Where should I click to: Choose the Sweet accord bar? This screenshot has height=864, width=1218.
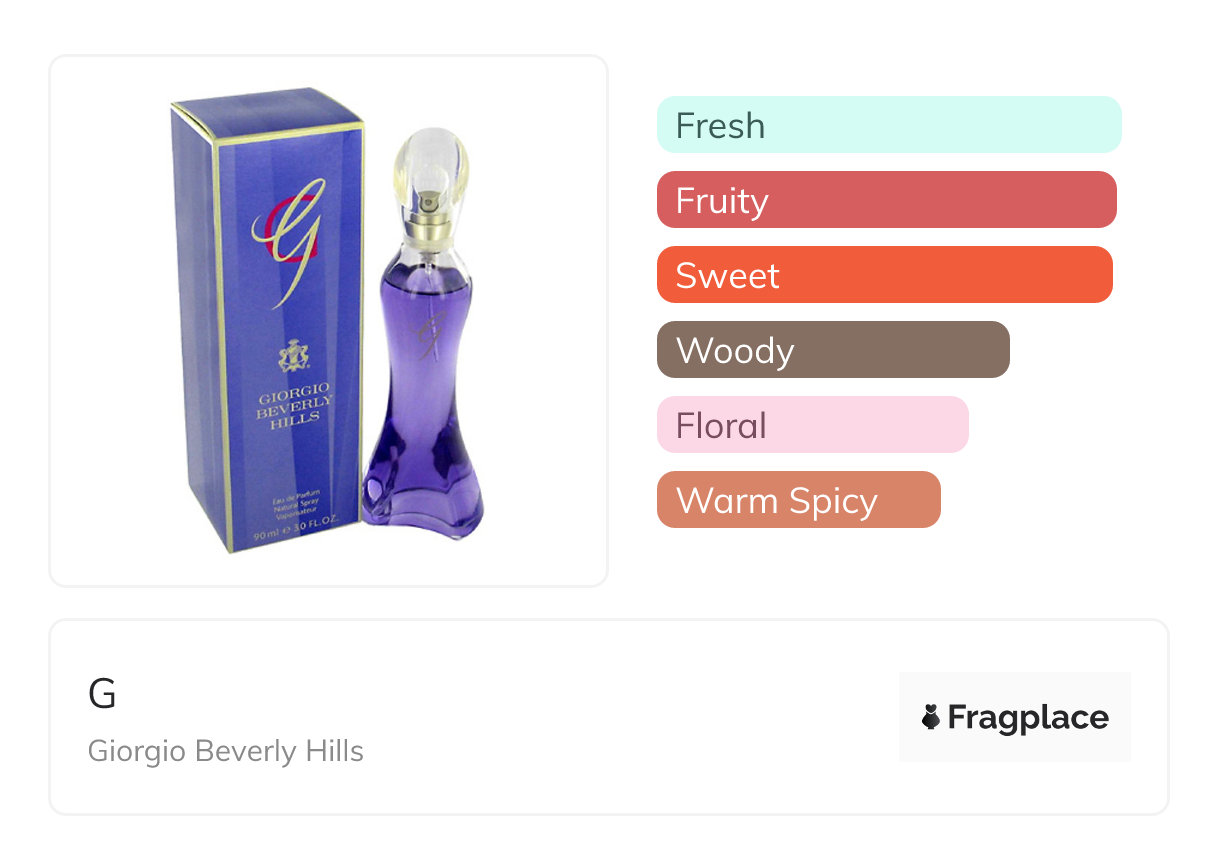[884, 275]
